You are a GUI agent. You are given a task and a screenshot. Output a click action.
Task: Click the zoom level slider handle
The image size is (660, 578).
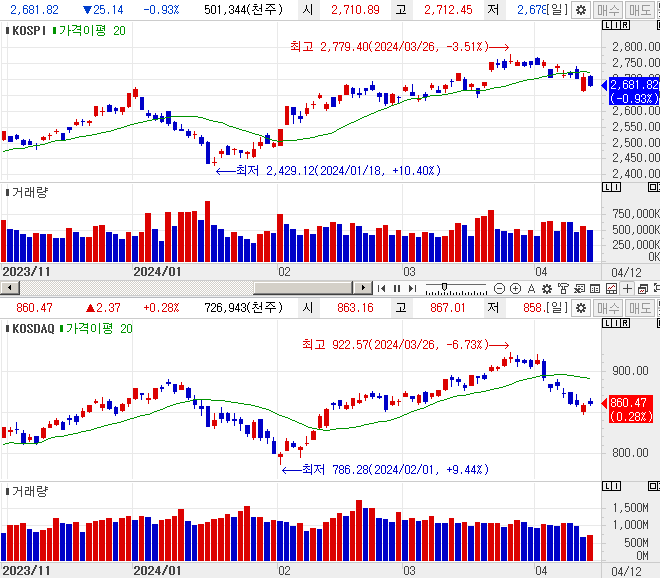tap(444, 287)
